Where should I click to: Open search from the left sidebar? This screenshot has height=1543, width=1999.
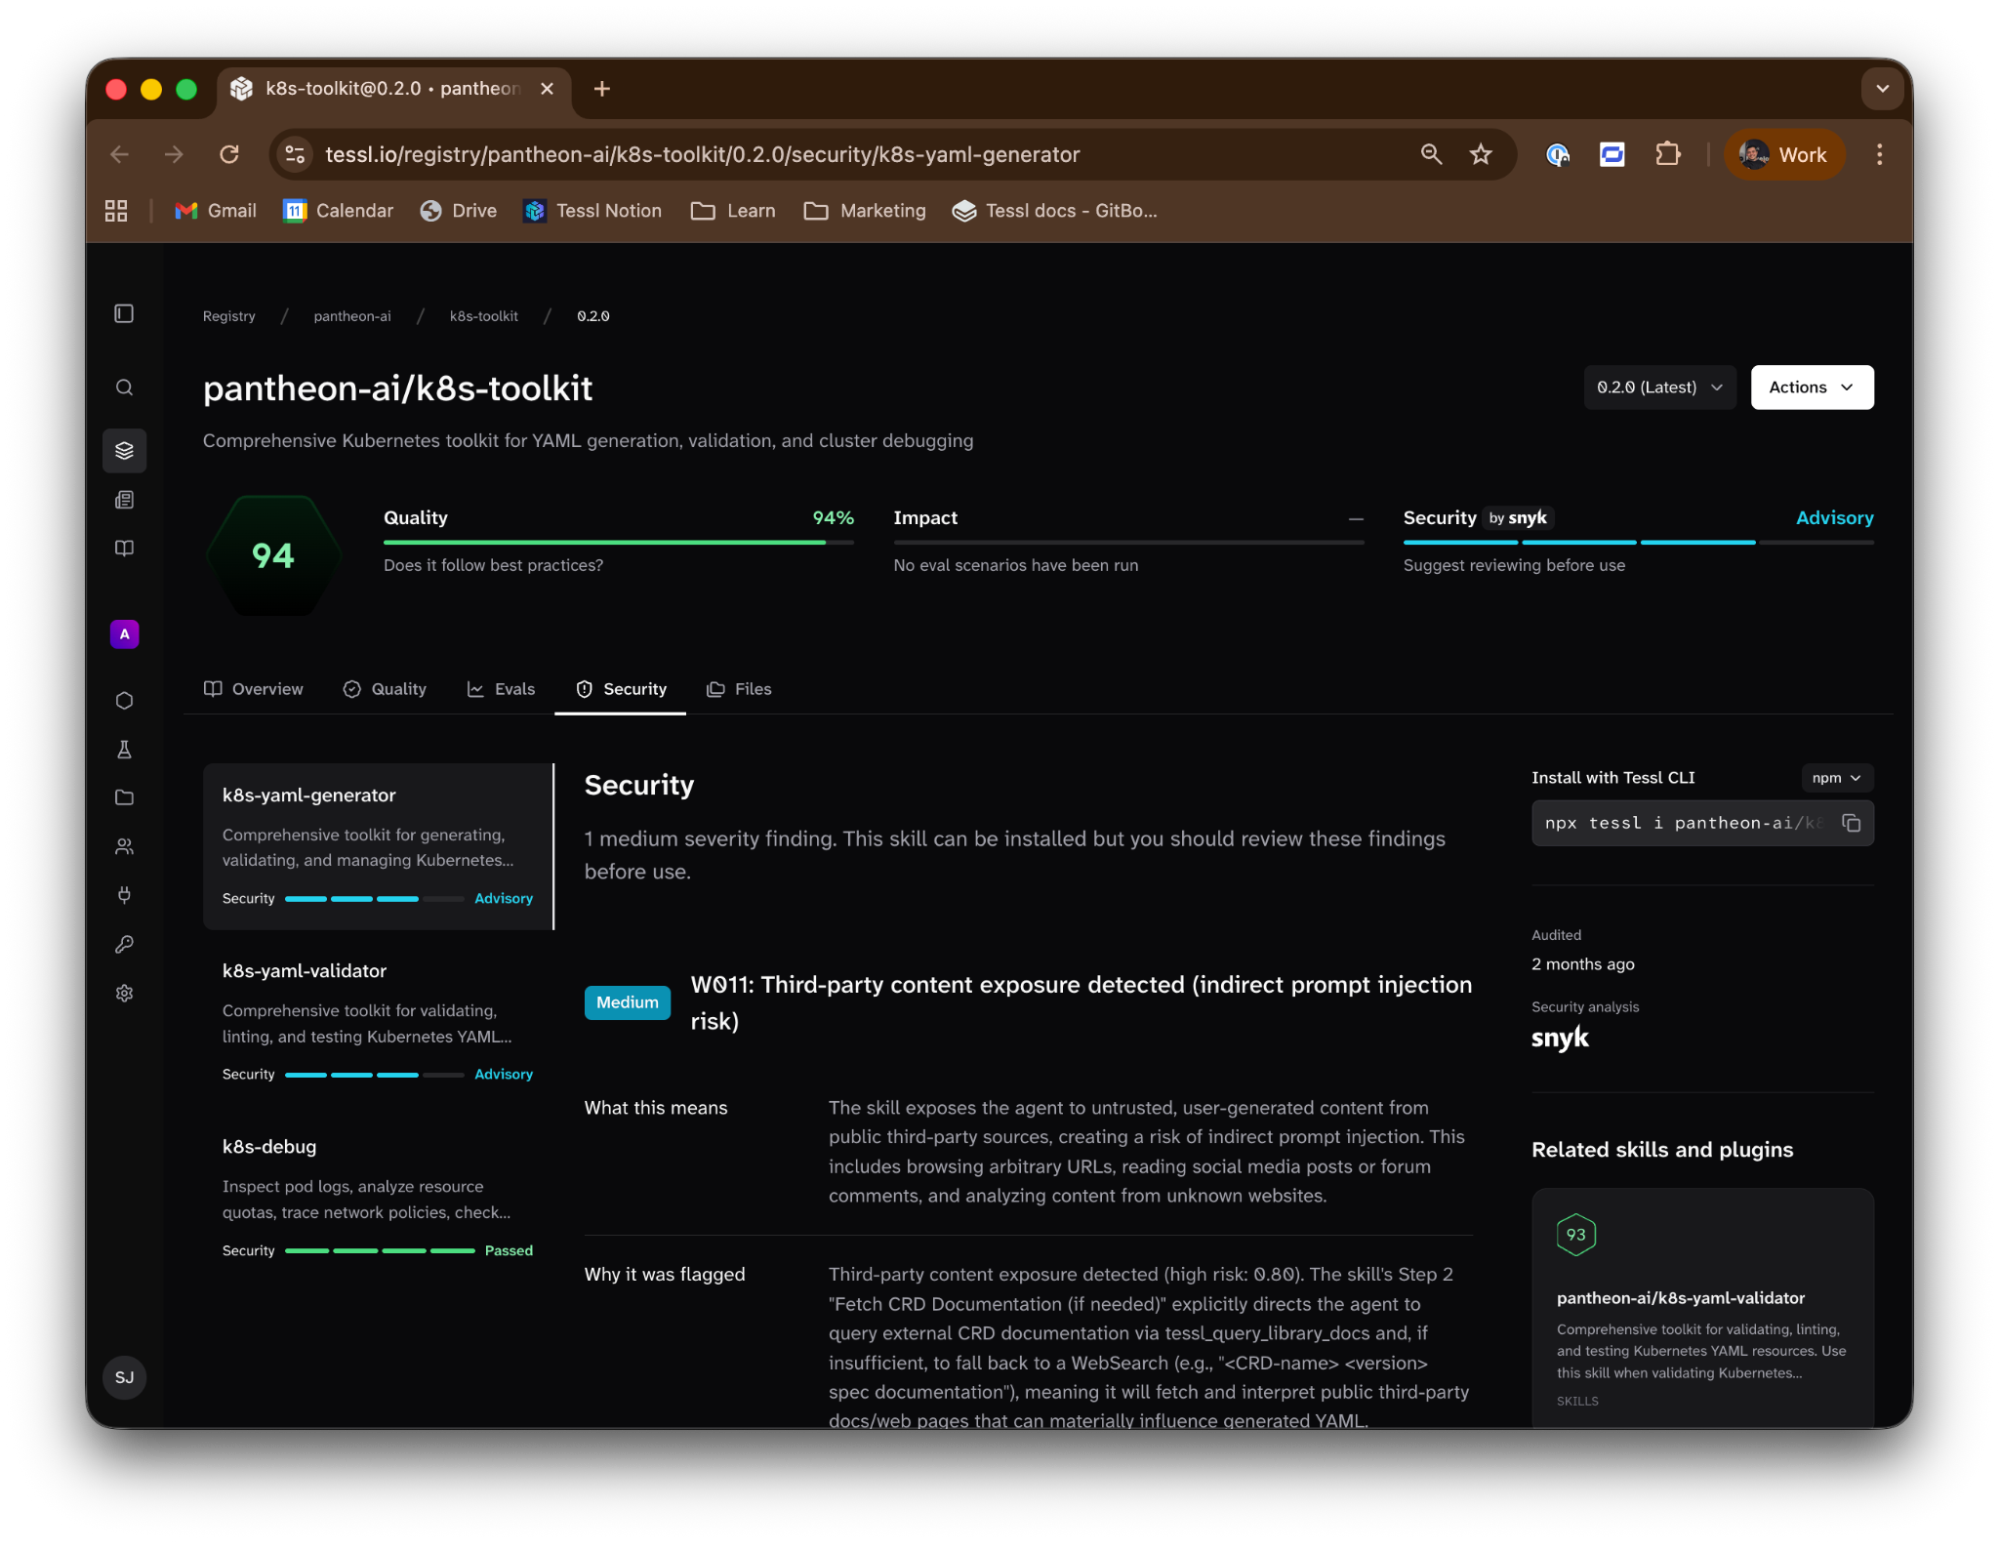[124, 387]
